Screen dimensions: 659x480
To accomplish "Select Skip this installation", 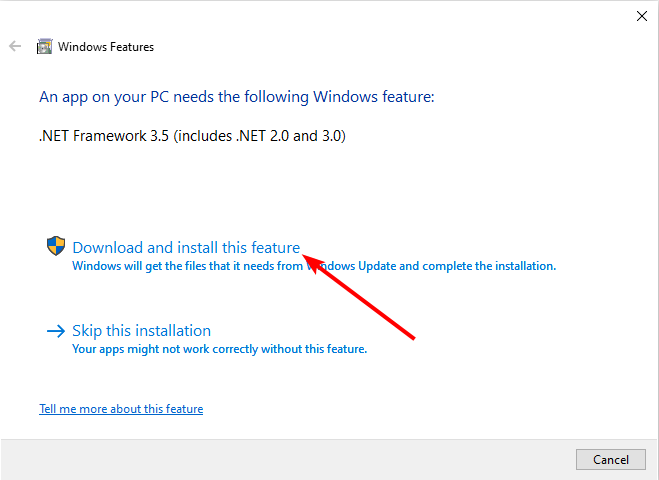I will click(x=141, y=331).
